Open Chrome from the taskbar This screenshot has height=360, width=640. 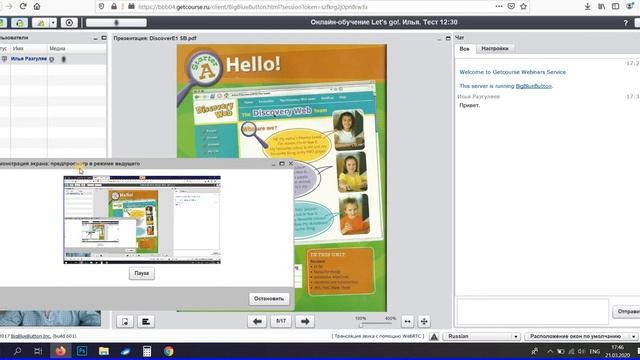point(169,351)
